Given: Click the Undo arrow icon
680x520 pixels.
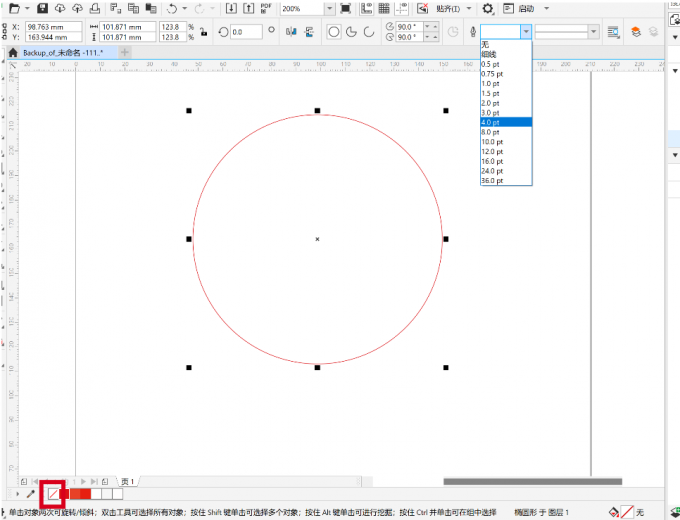Looking at the screenshot, I should point(172,8).
